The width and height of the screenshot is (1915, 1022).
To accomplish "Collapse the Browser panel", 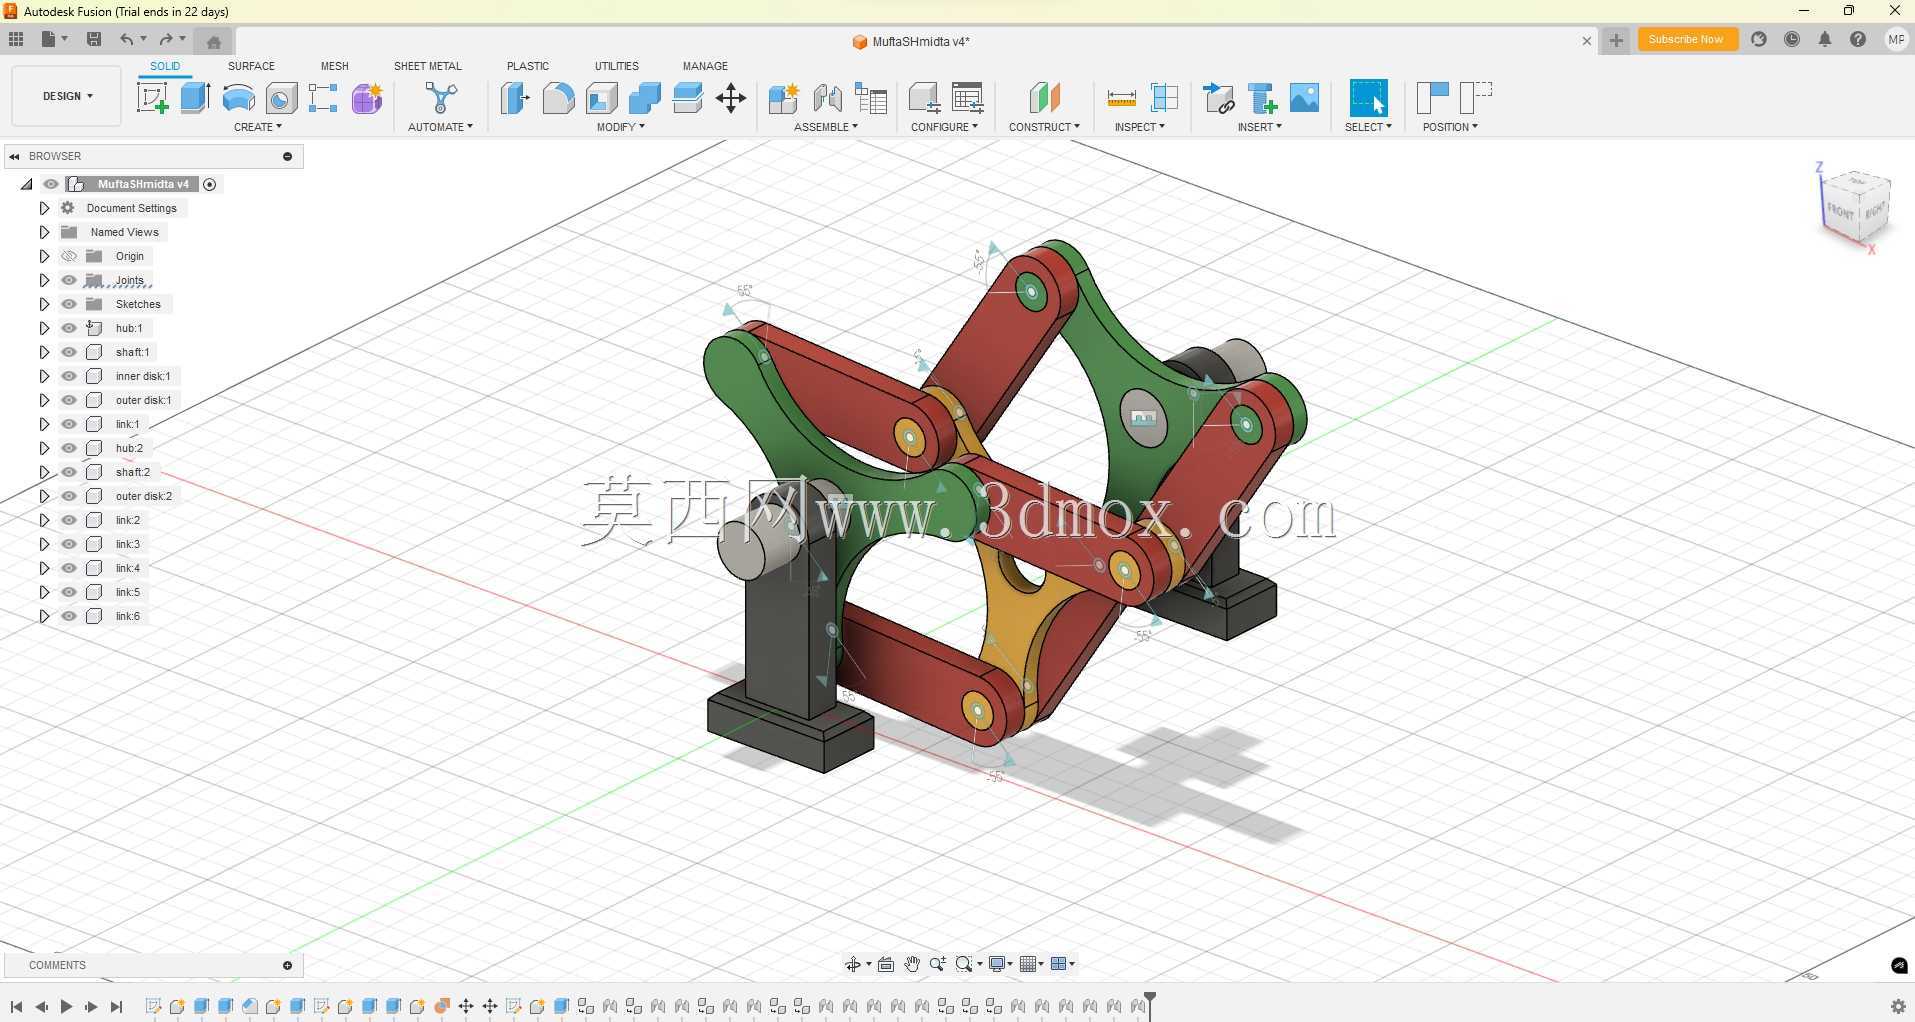I will 14,156.
